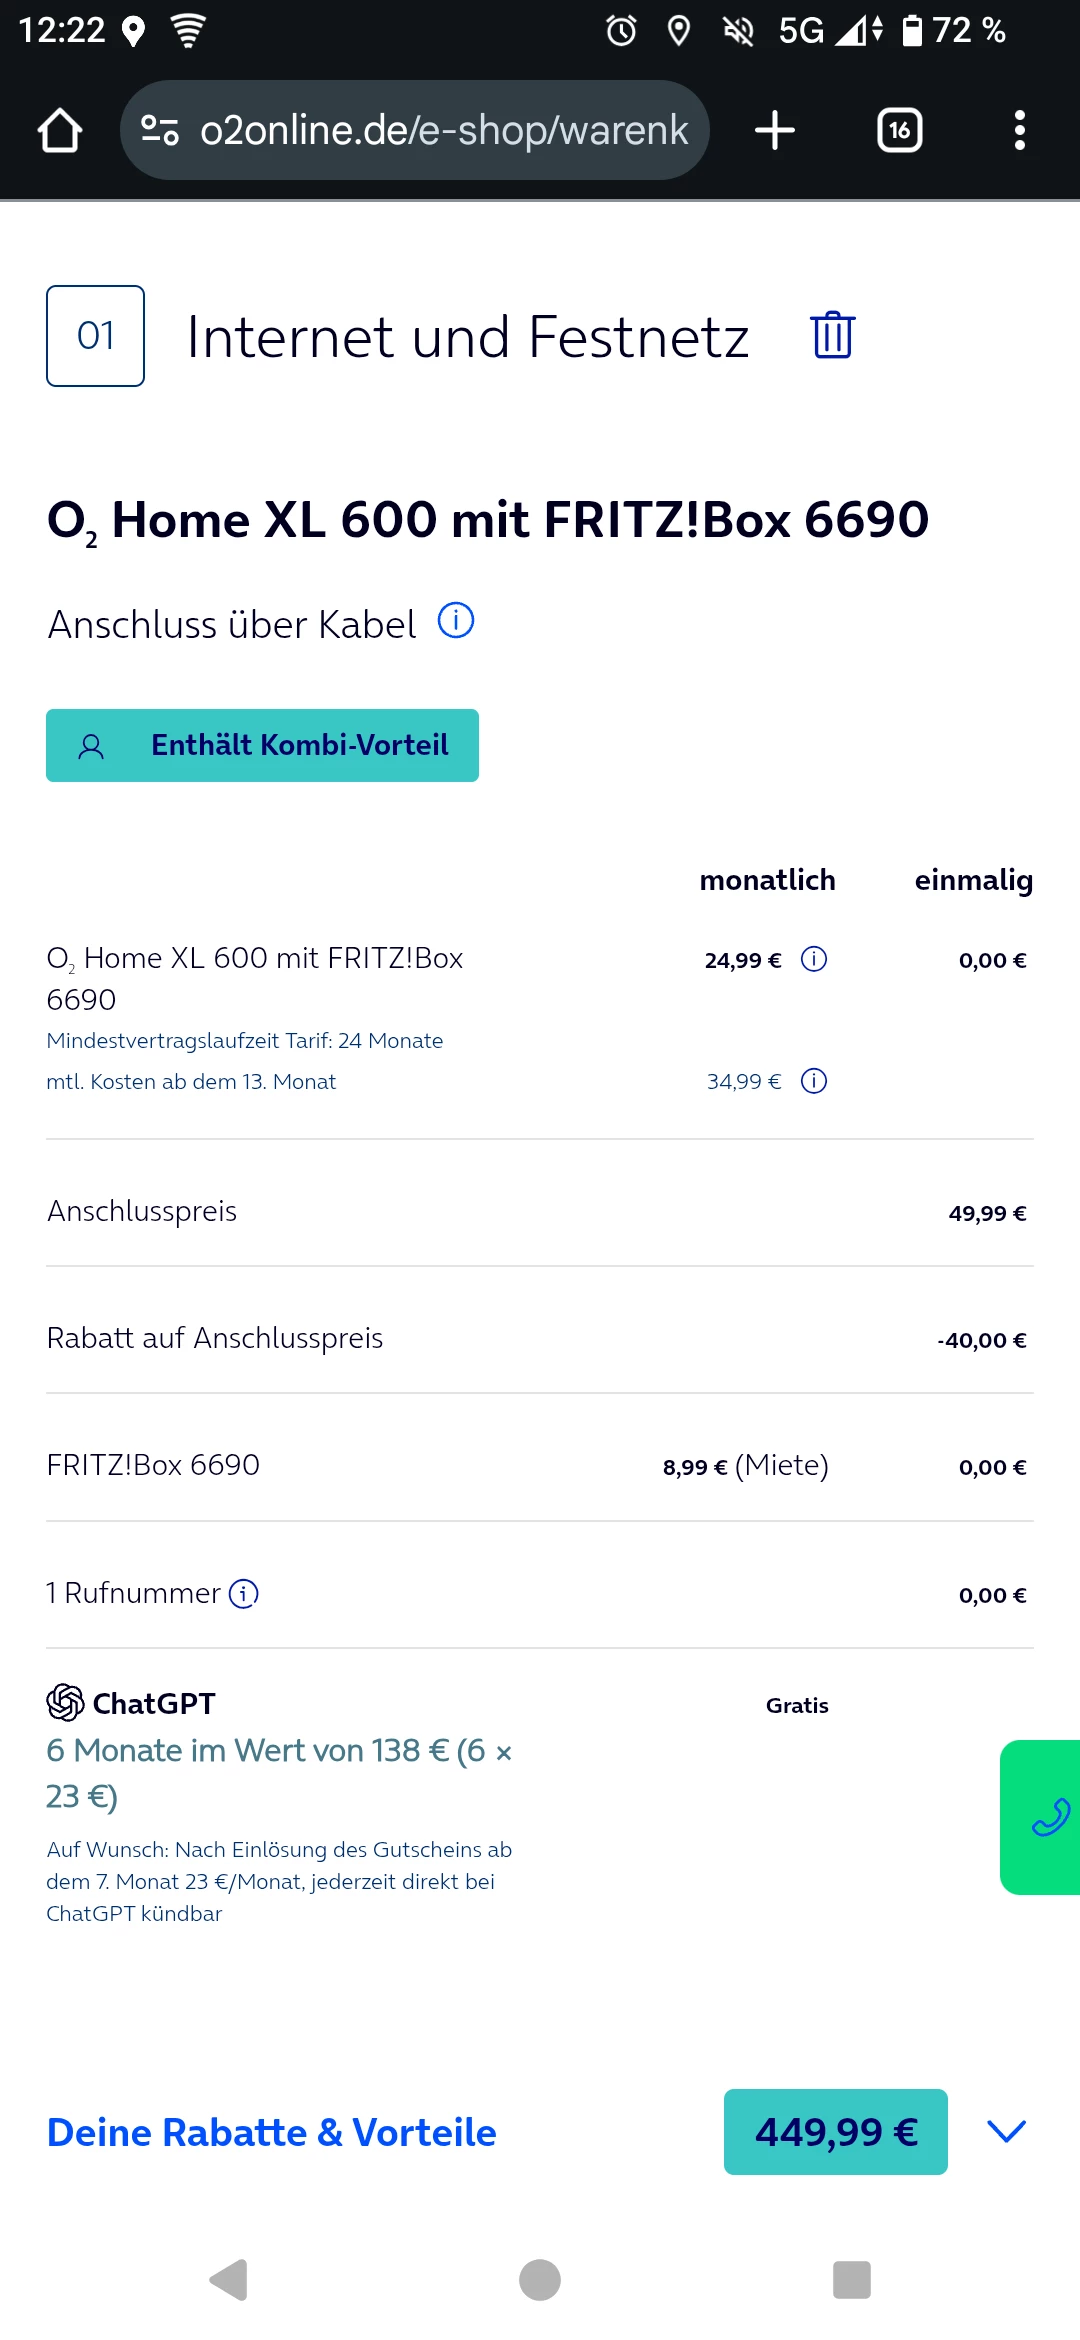Go to browser home page

60,130
